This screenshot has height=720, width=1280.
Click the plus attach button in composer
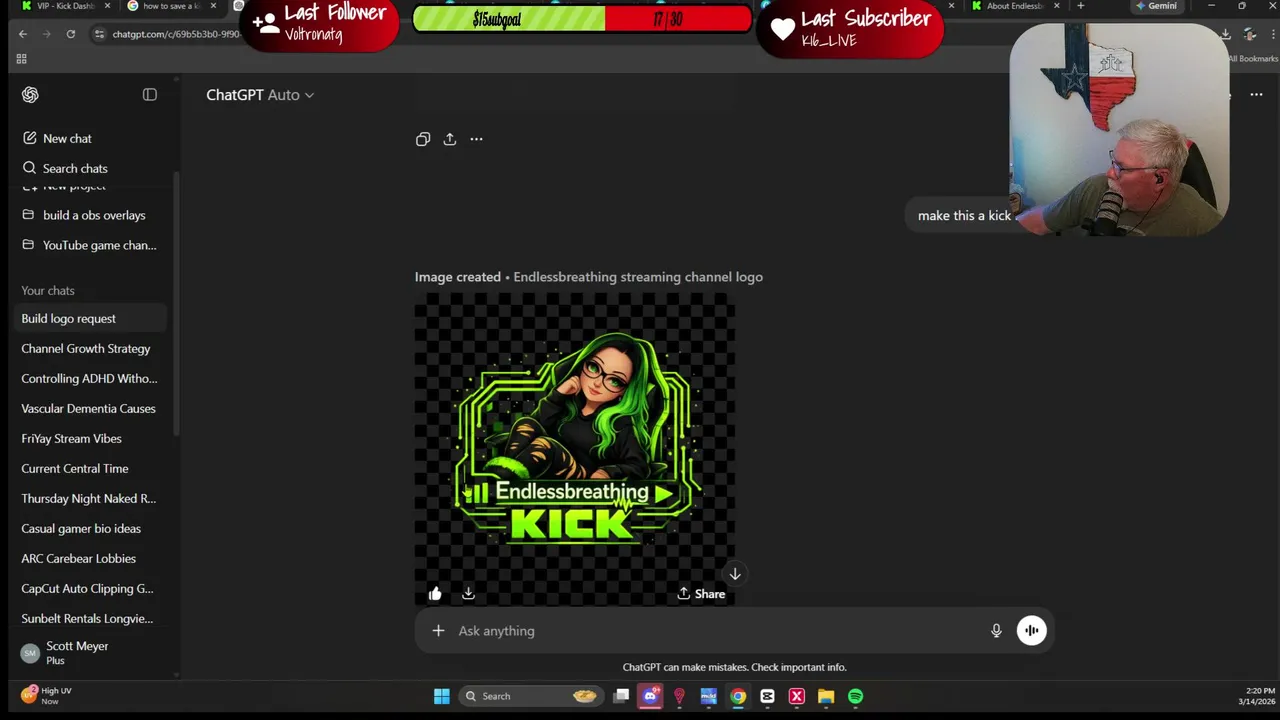click(x=438, y=631)
